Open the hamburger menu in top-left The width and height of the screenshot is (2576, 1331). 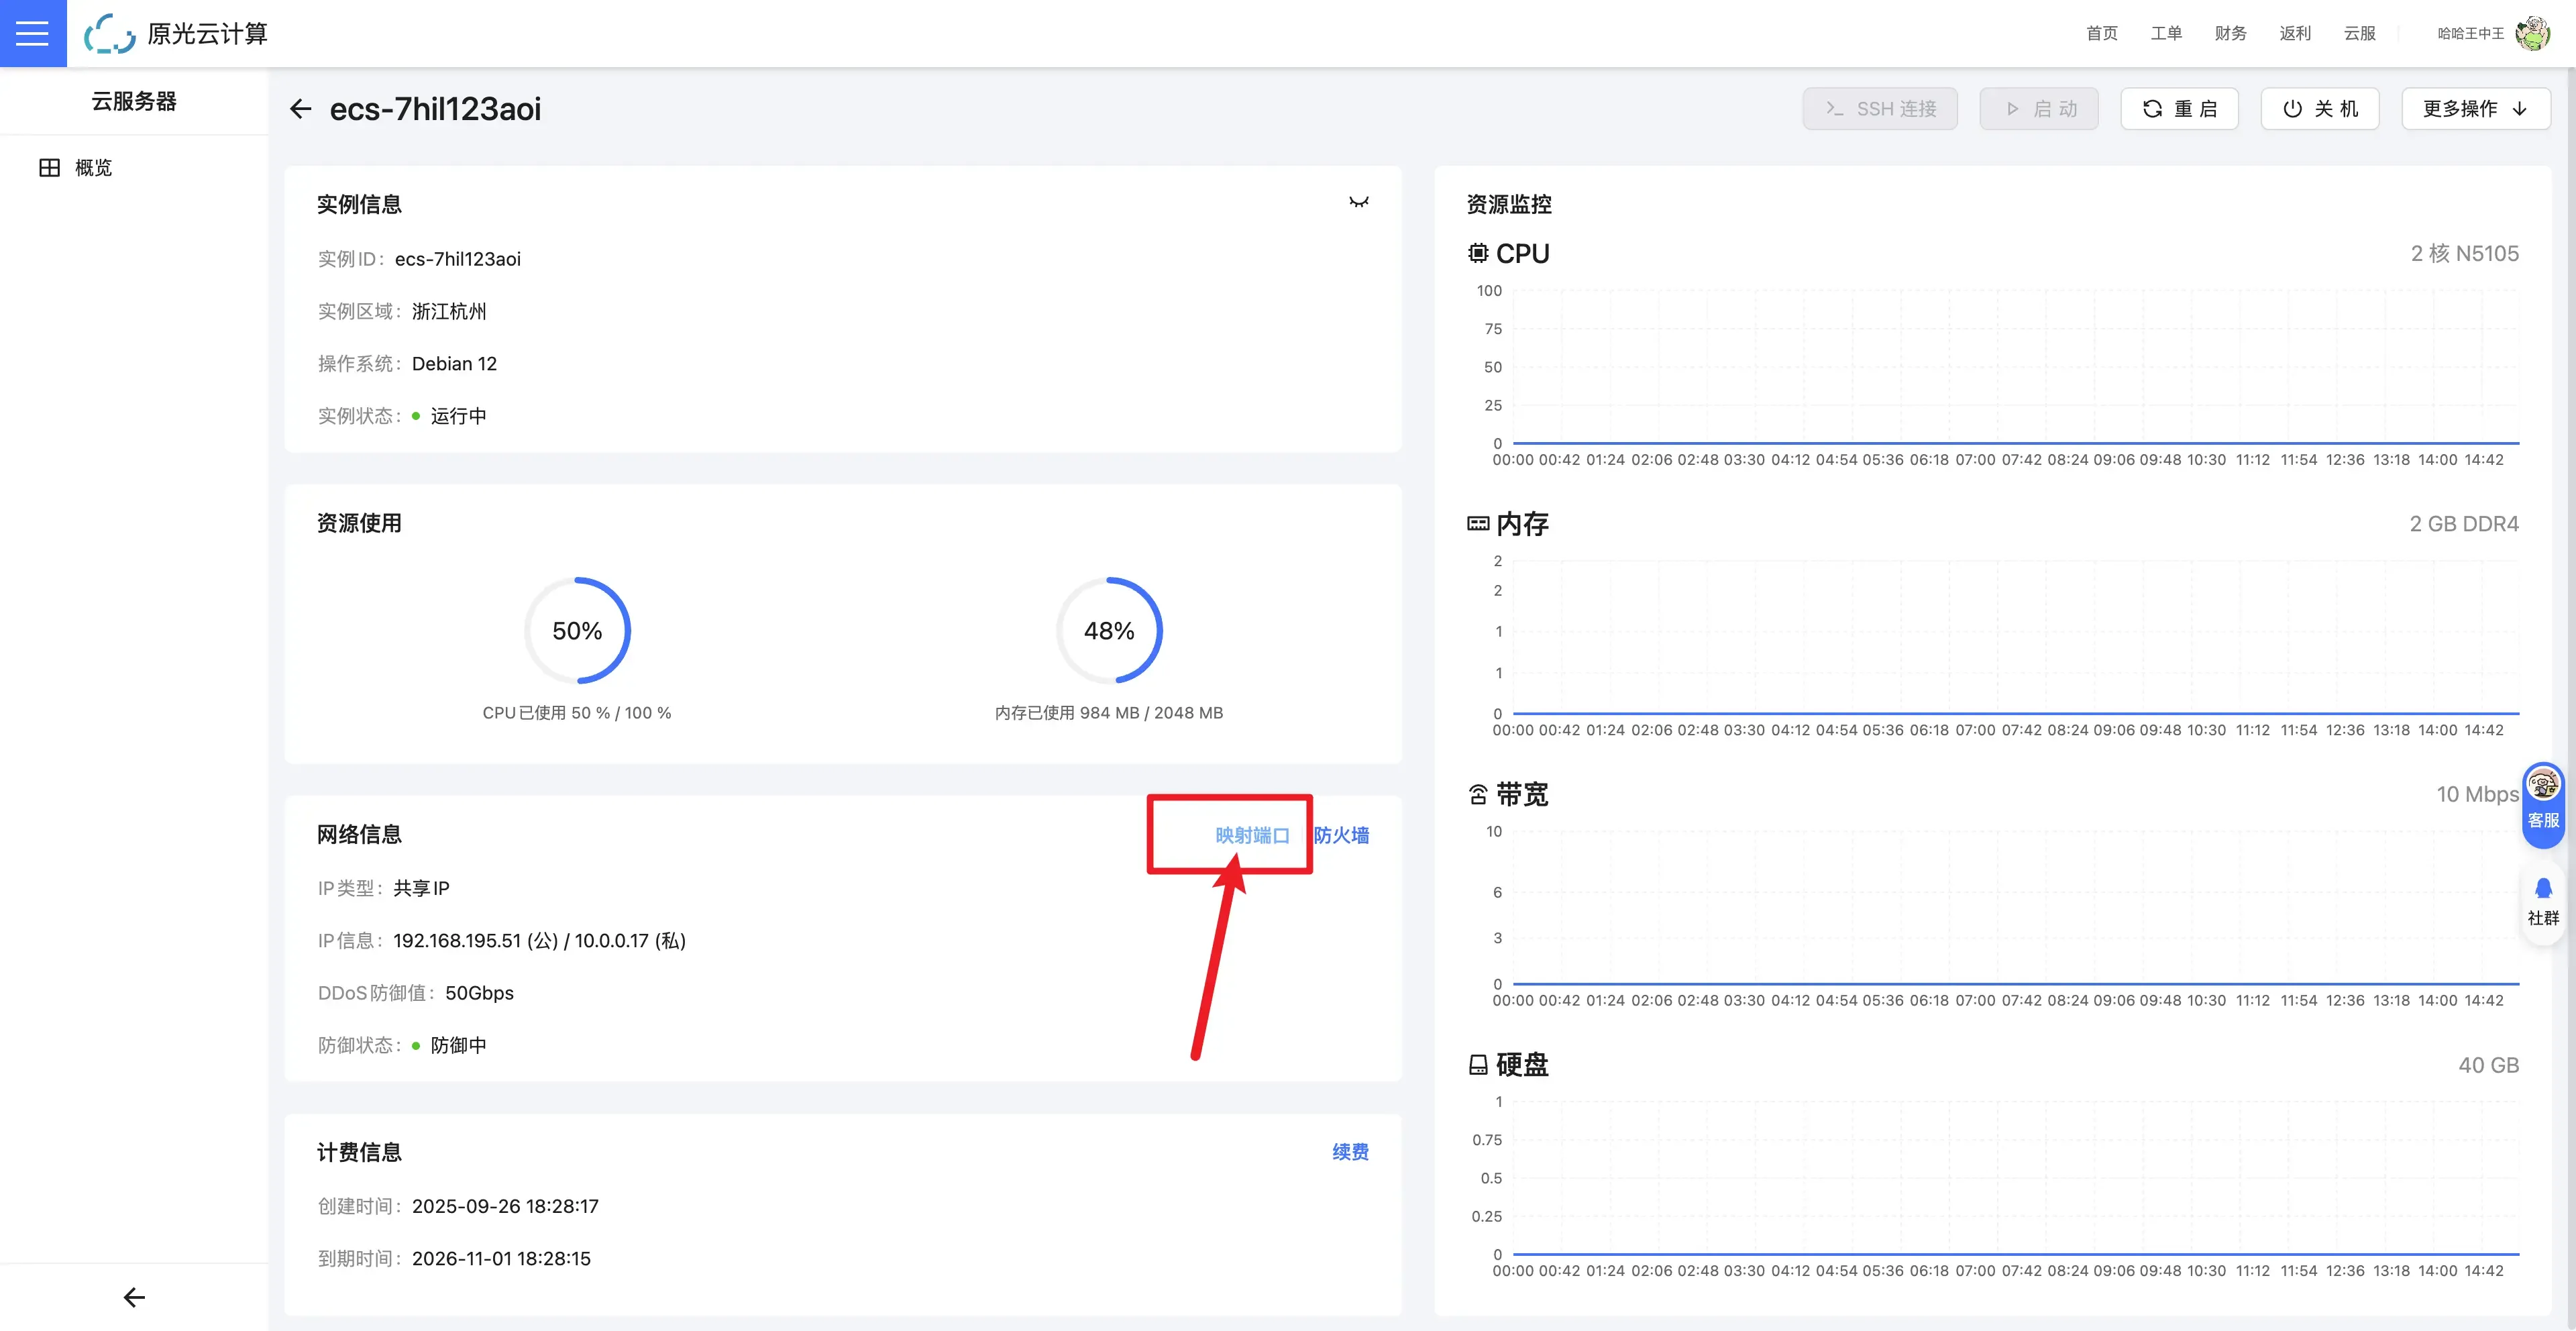click(32, 33)
